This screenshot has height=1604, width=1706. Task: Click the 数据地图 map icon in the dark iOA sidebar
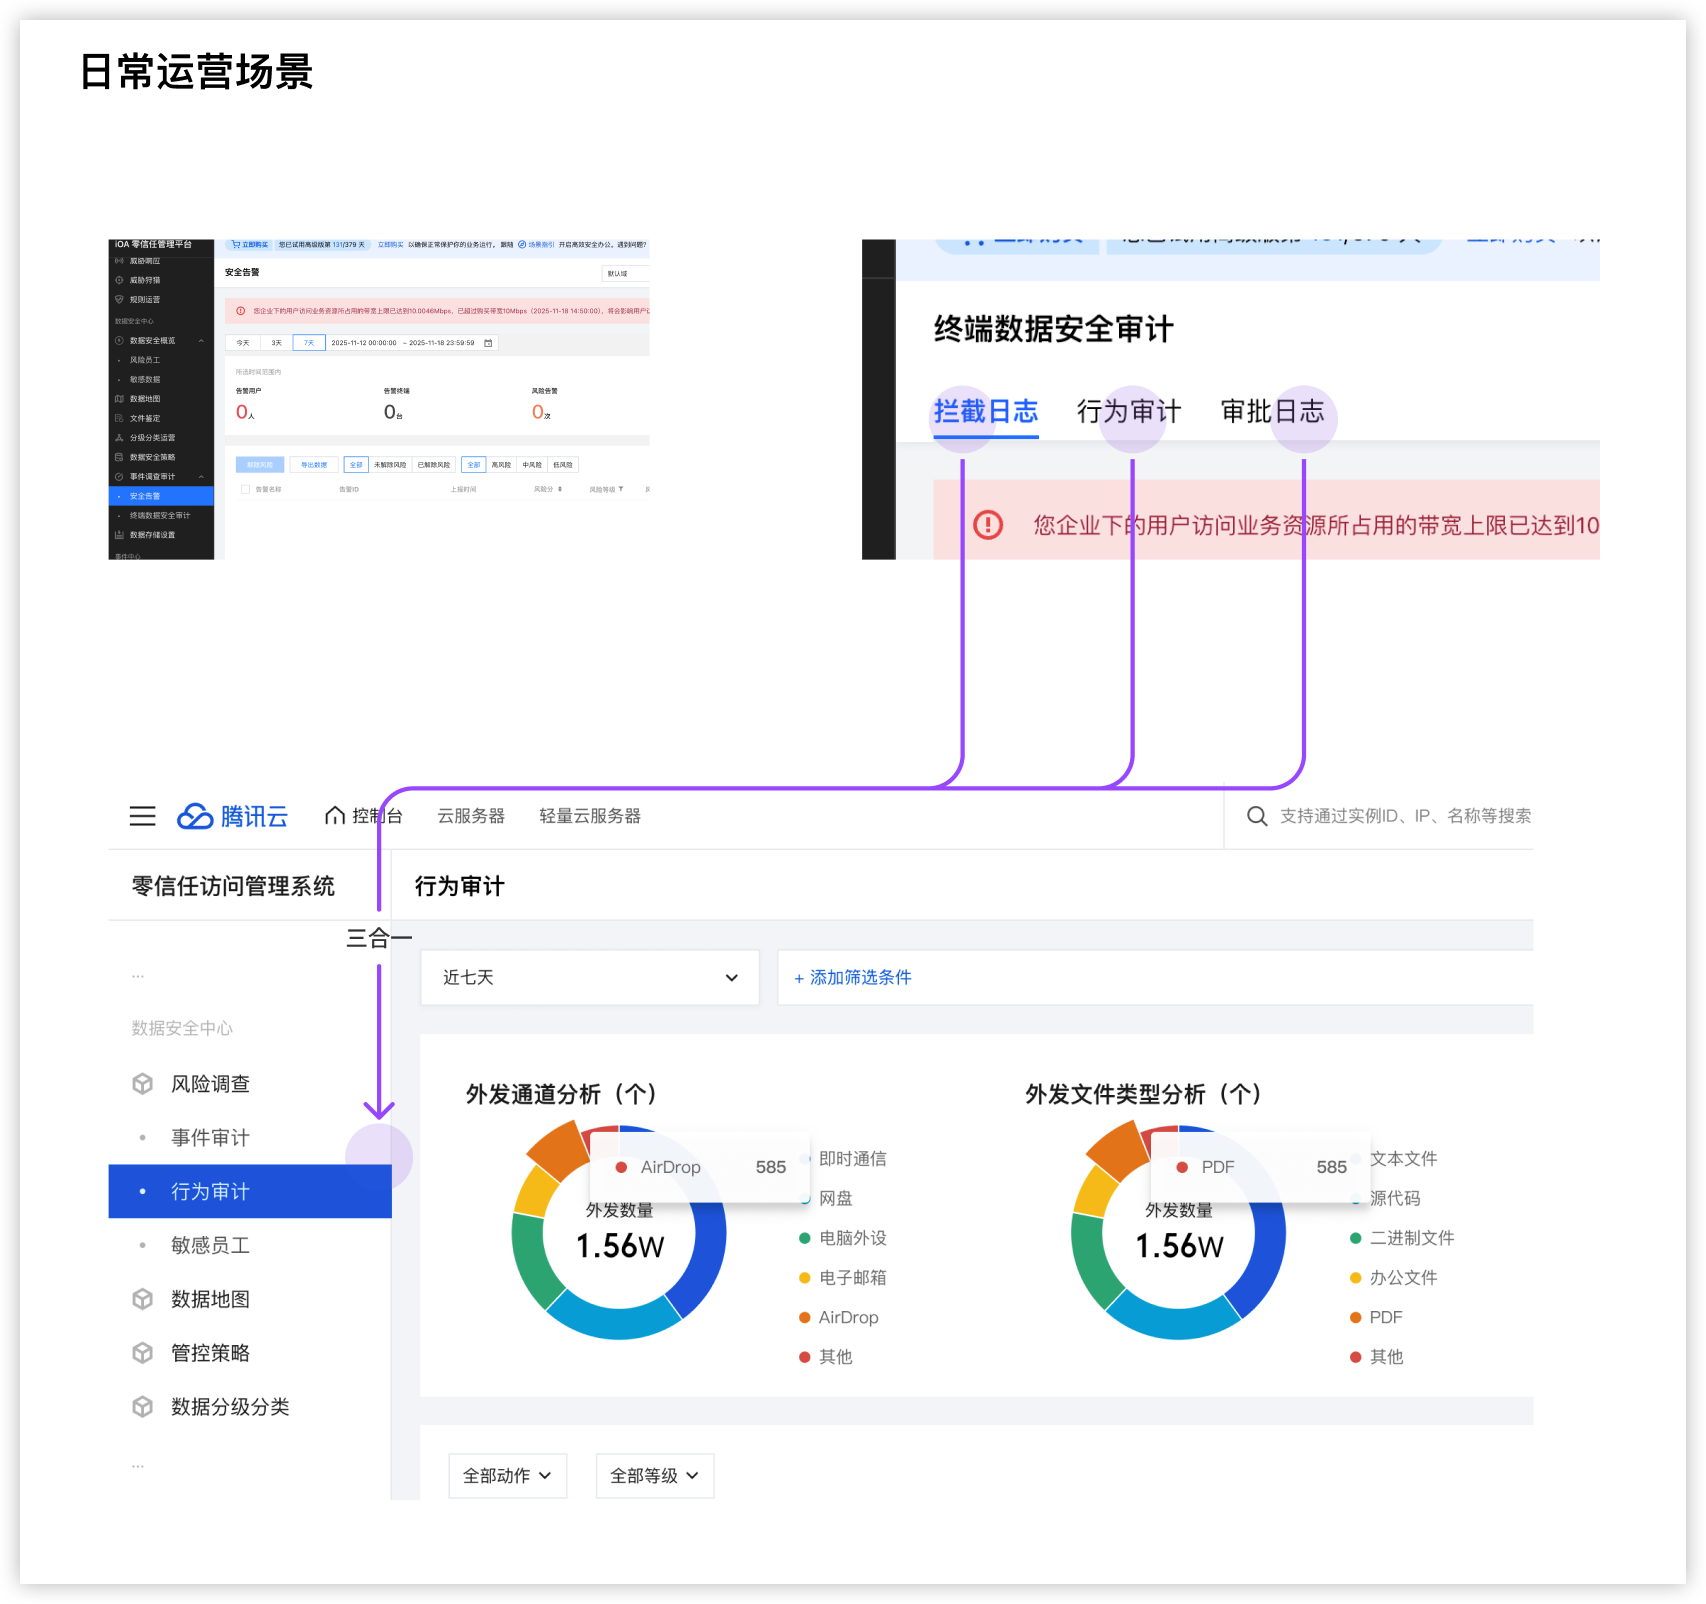[120, 399]
